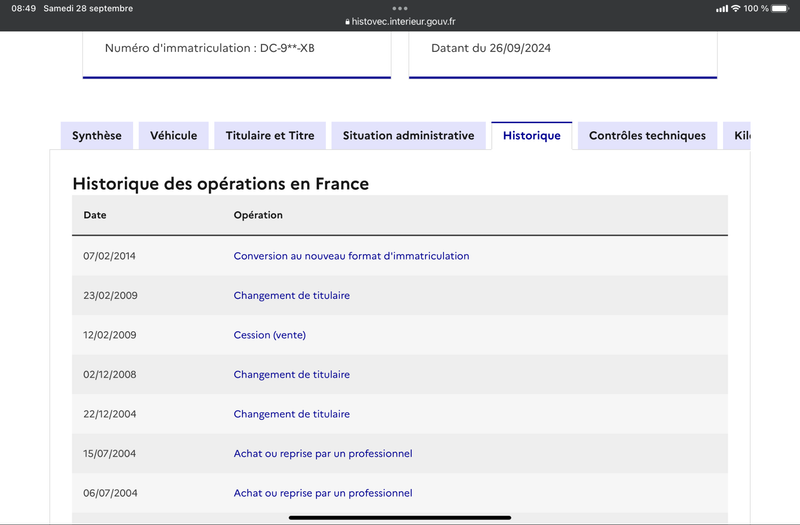Click Changement de titulaire dated 22/12/2004

point(291,414)
